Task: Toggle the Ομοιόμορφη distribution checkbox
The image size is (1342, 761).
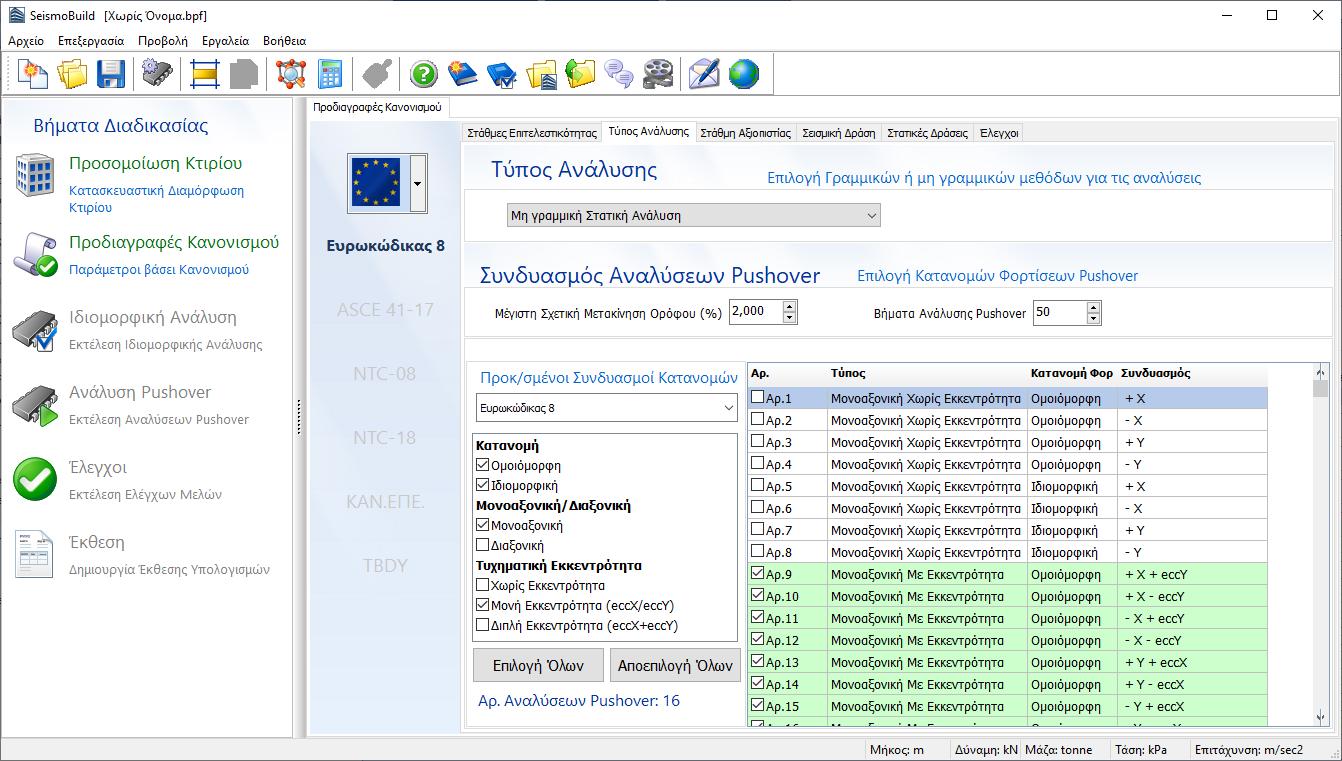Action: (x=484, y=466)
